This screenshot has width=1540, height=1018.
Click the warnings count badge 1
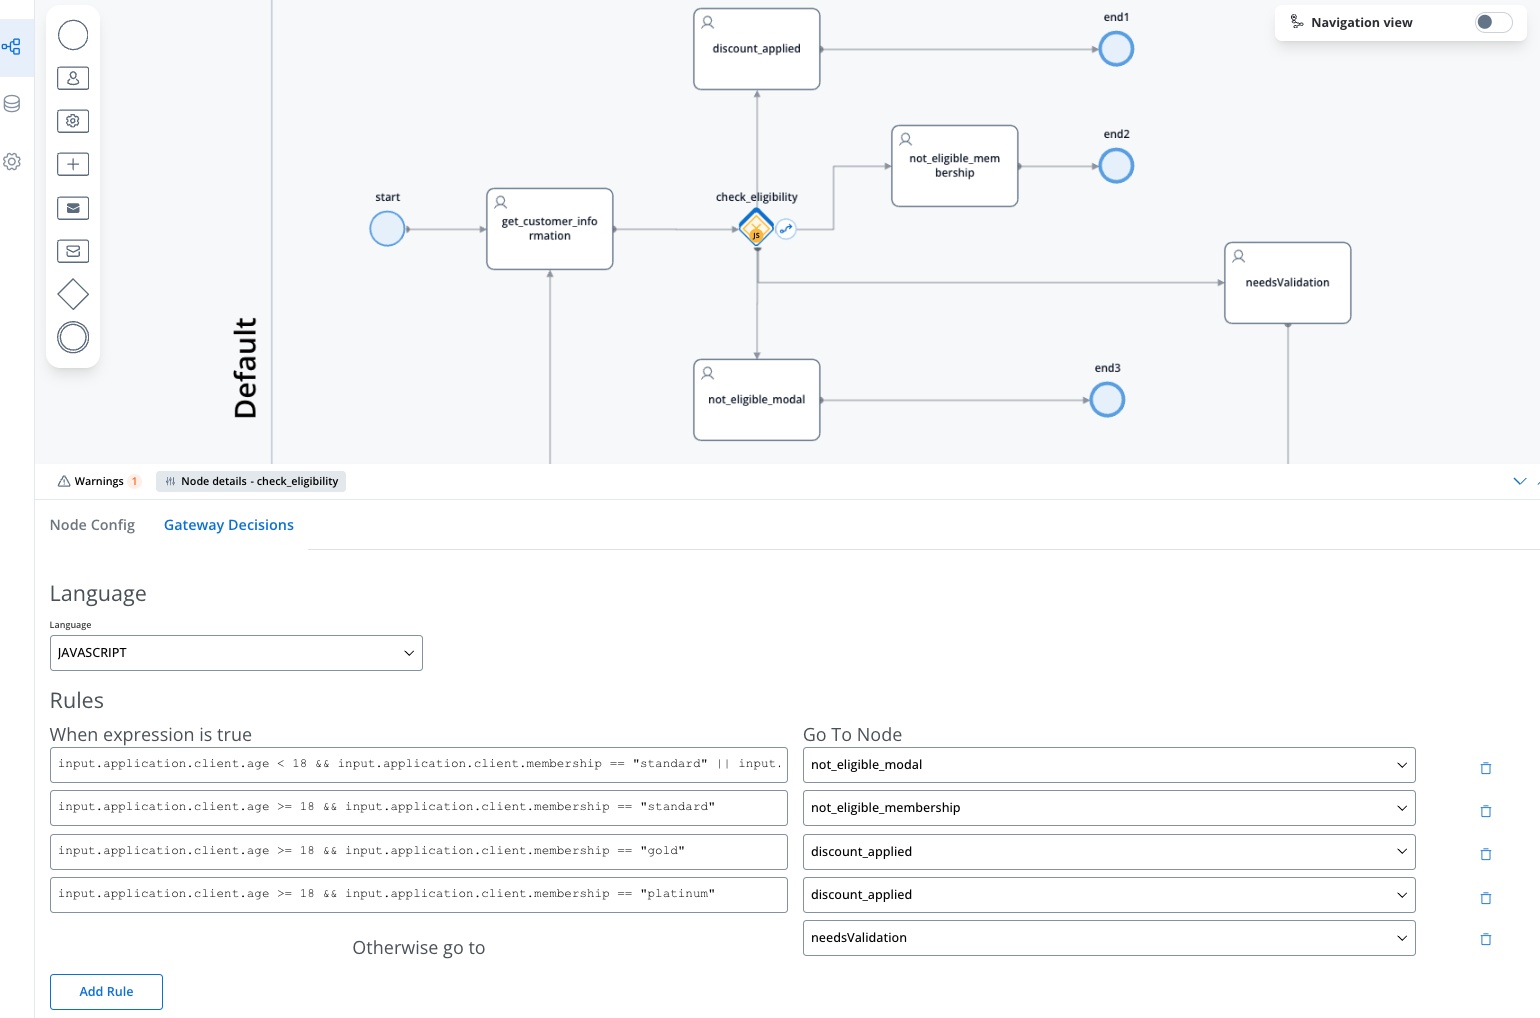coord(135,481)
